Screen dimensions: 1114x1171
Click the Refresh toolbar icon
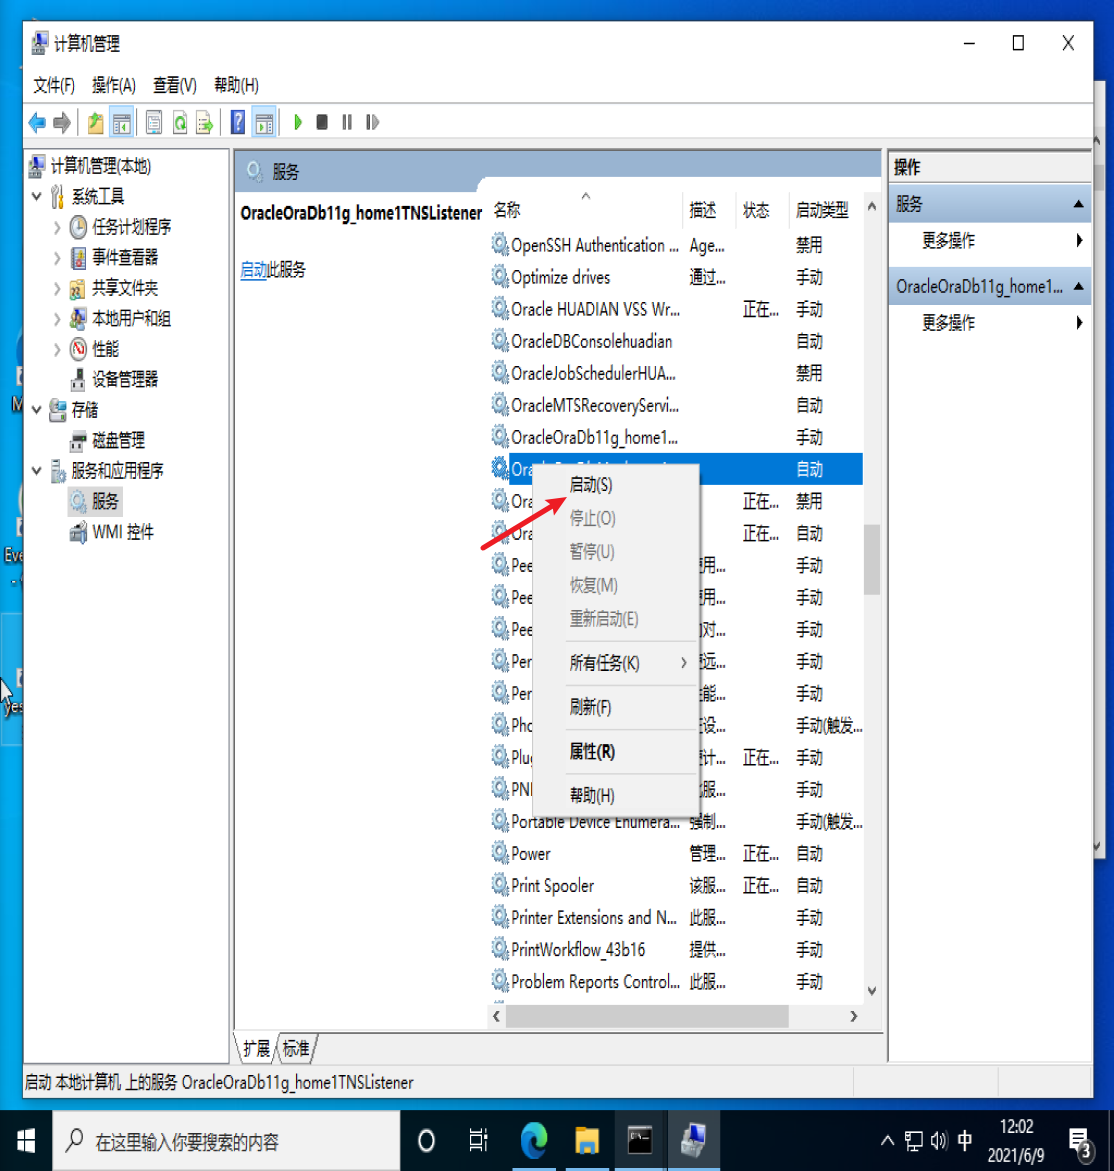pyautogui.click(x=180, y=122)
